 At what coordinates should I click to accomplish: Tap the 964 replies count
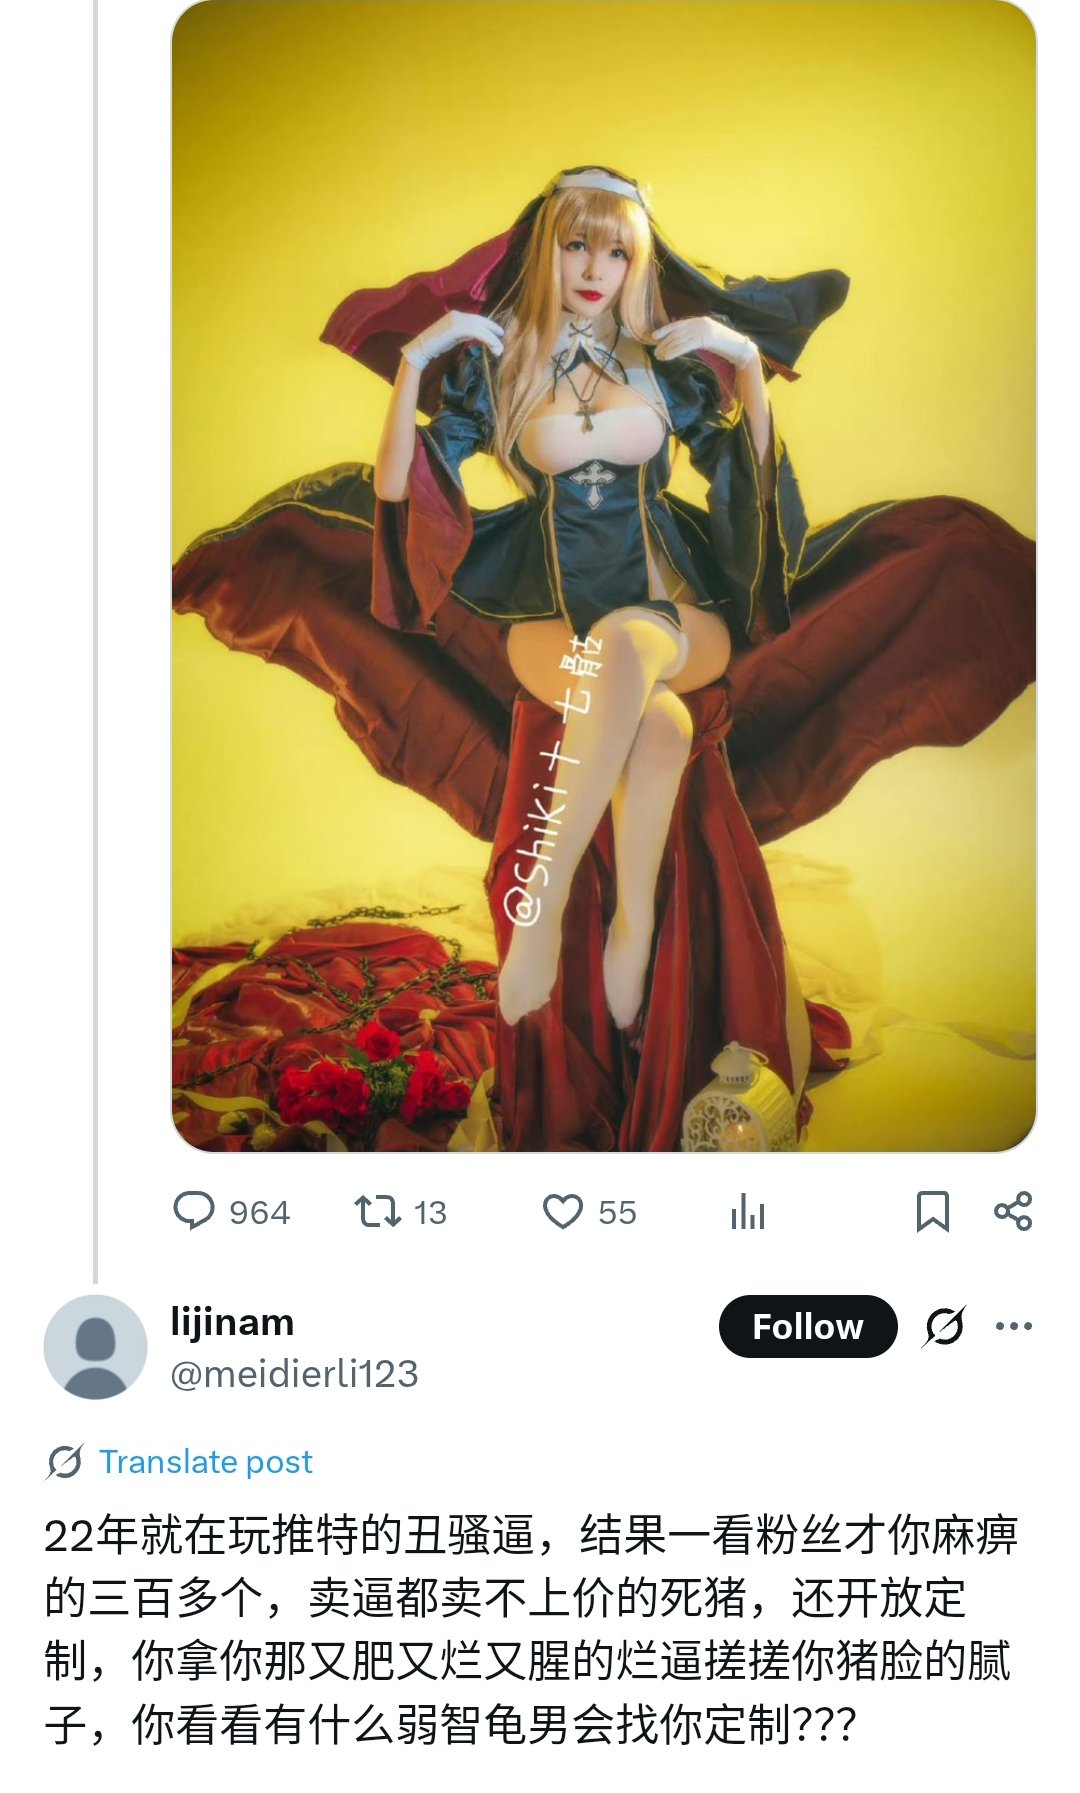coord(259,1212)
